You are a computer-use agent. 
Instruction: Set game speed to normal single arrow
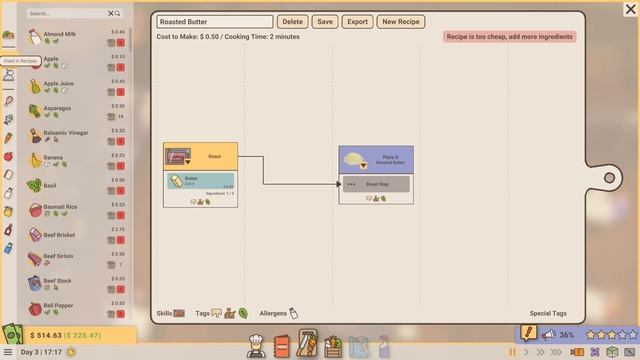coord(526,352)
